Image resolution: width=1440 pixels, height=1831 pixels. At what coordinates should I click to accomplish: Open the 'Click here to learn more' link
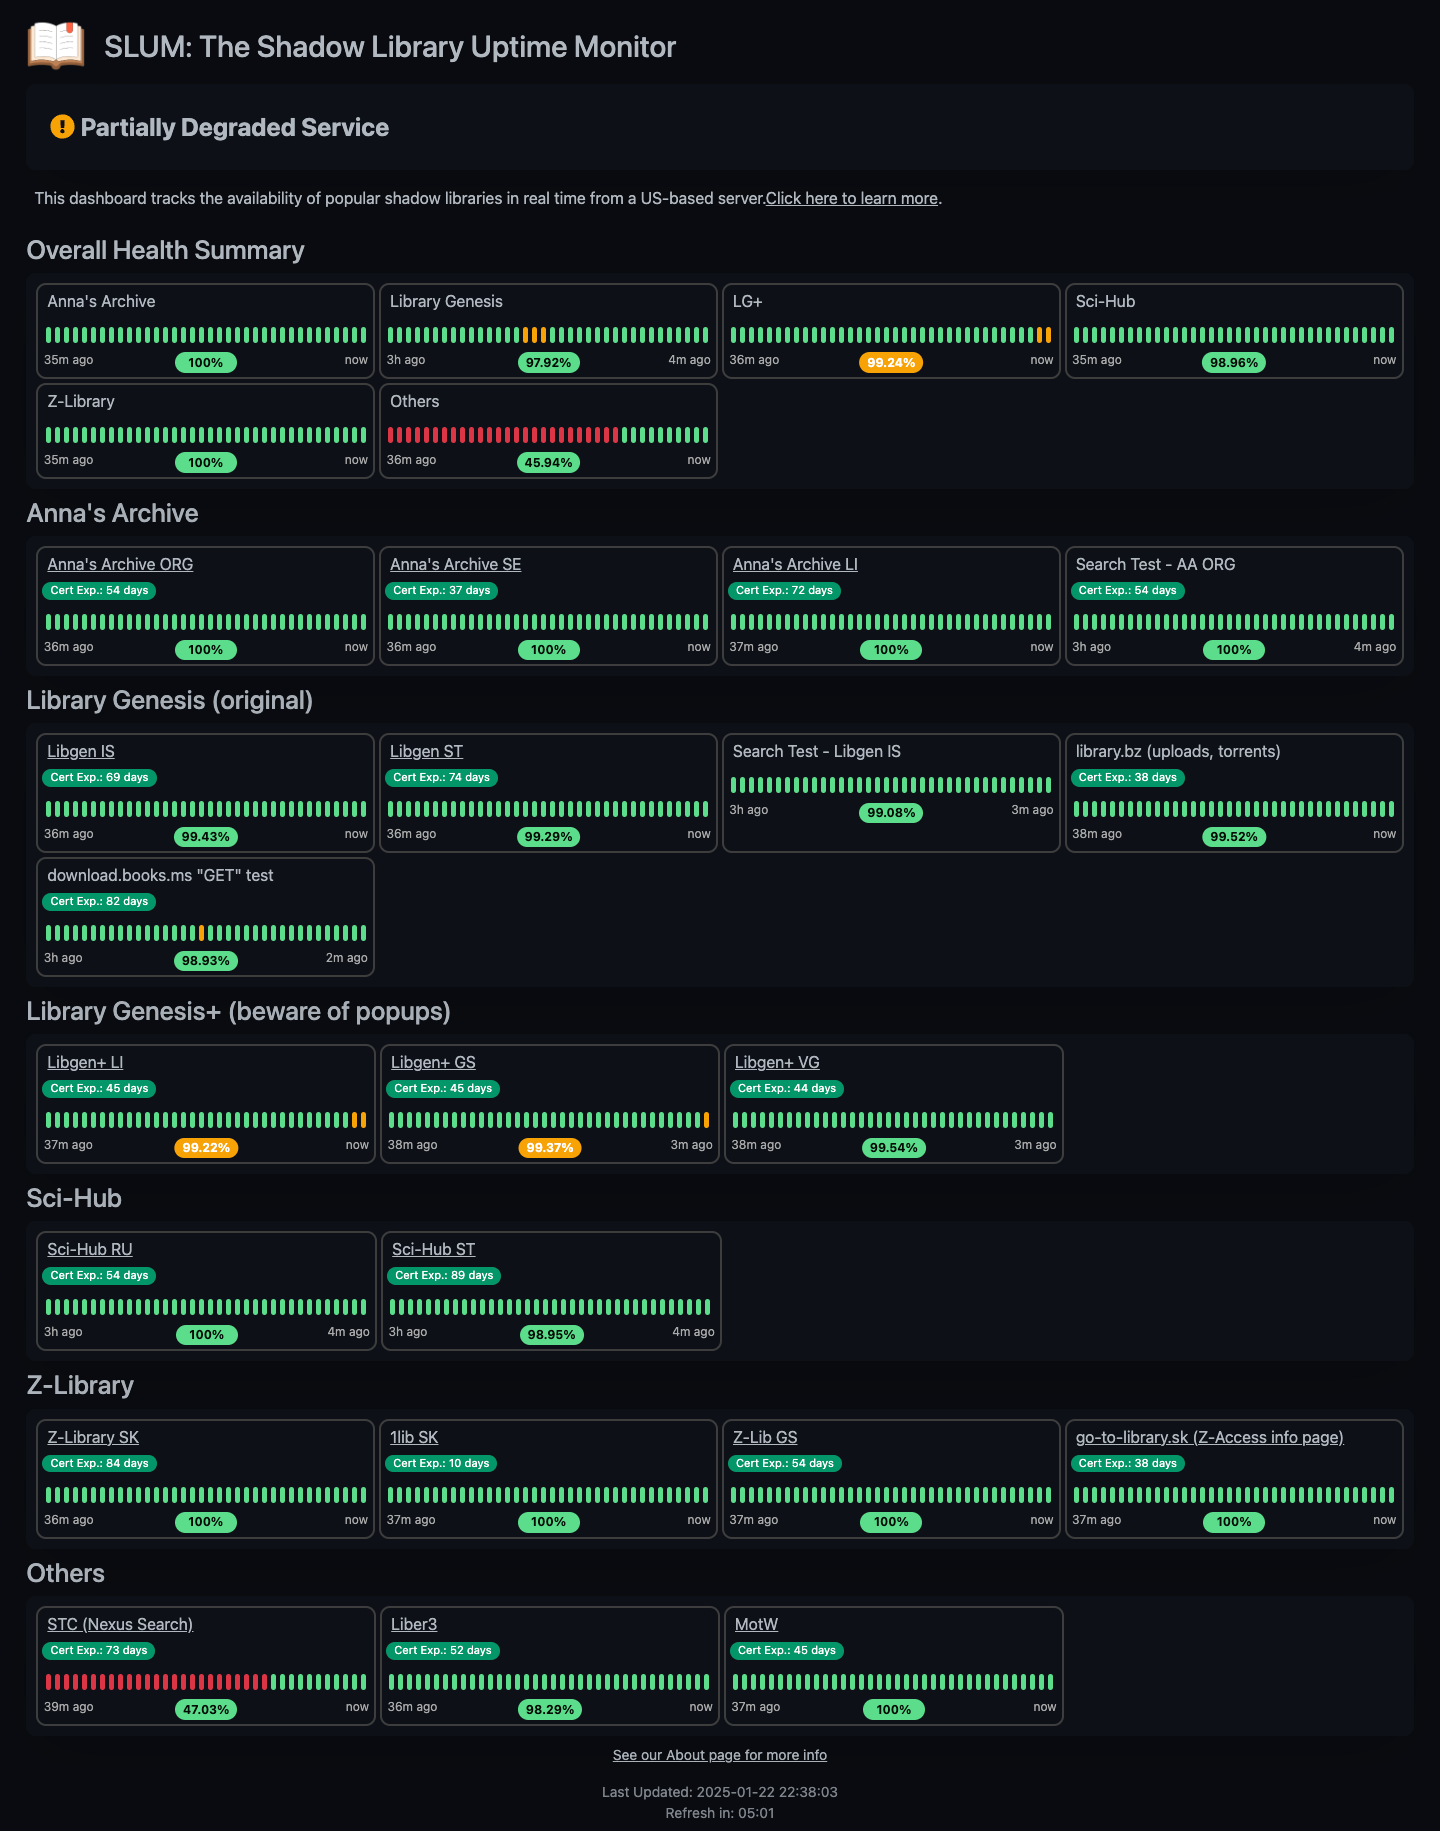(x=851, y=198)
